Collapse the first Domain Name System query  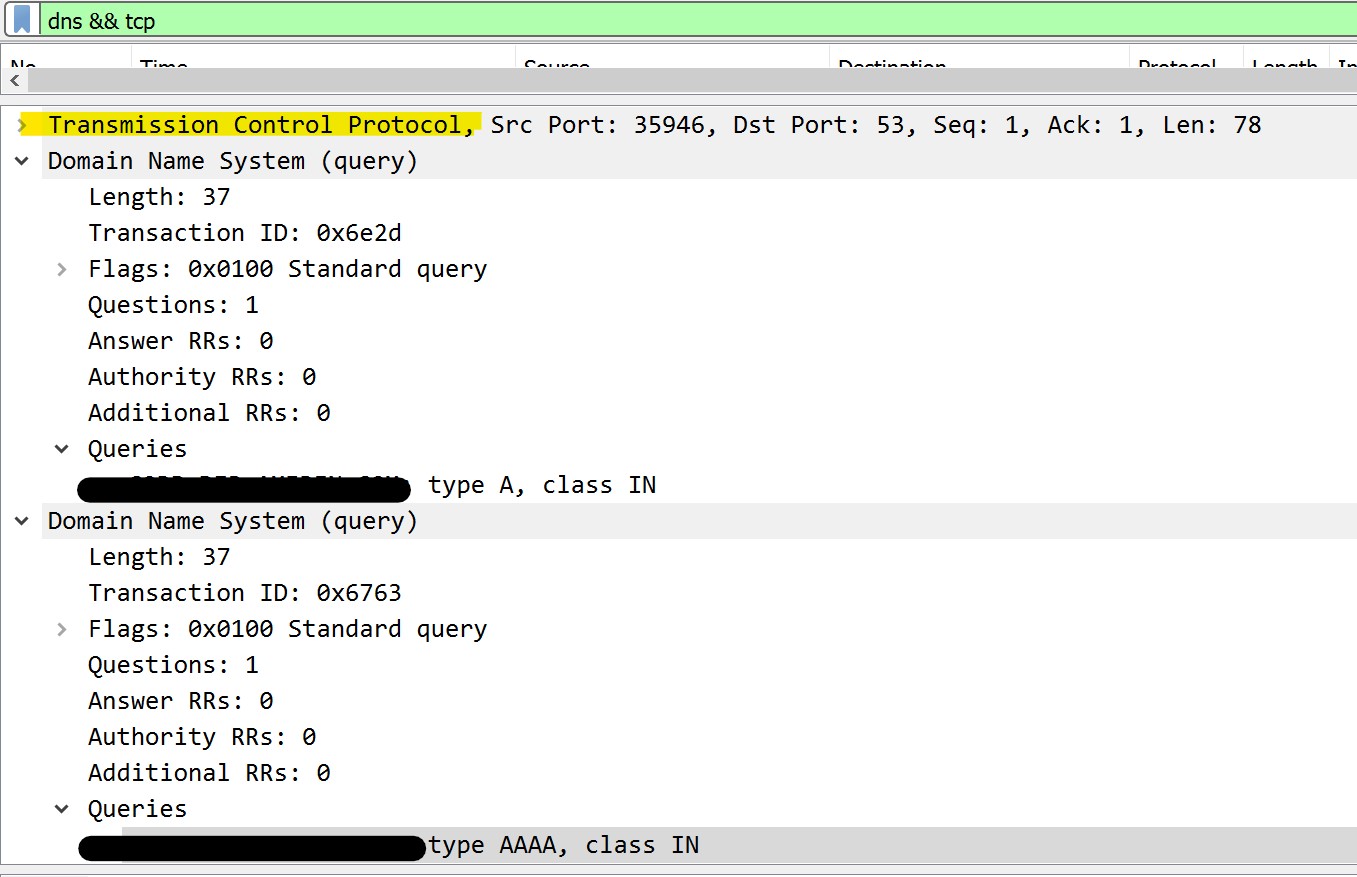22,160
